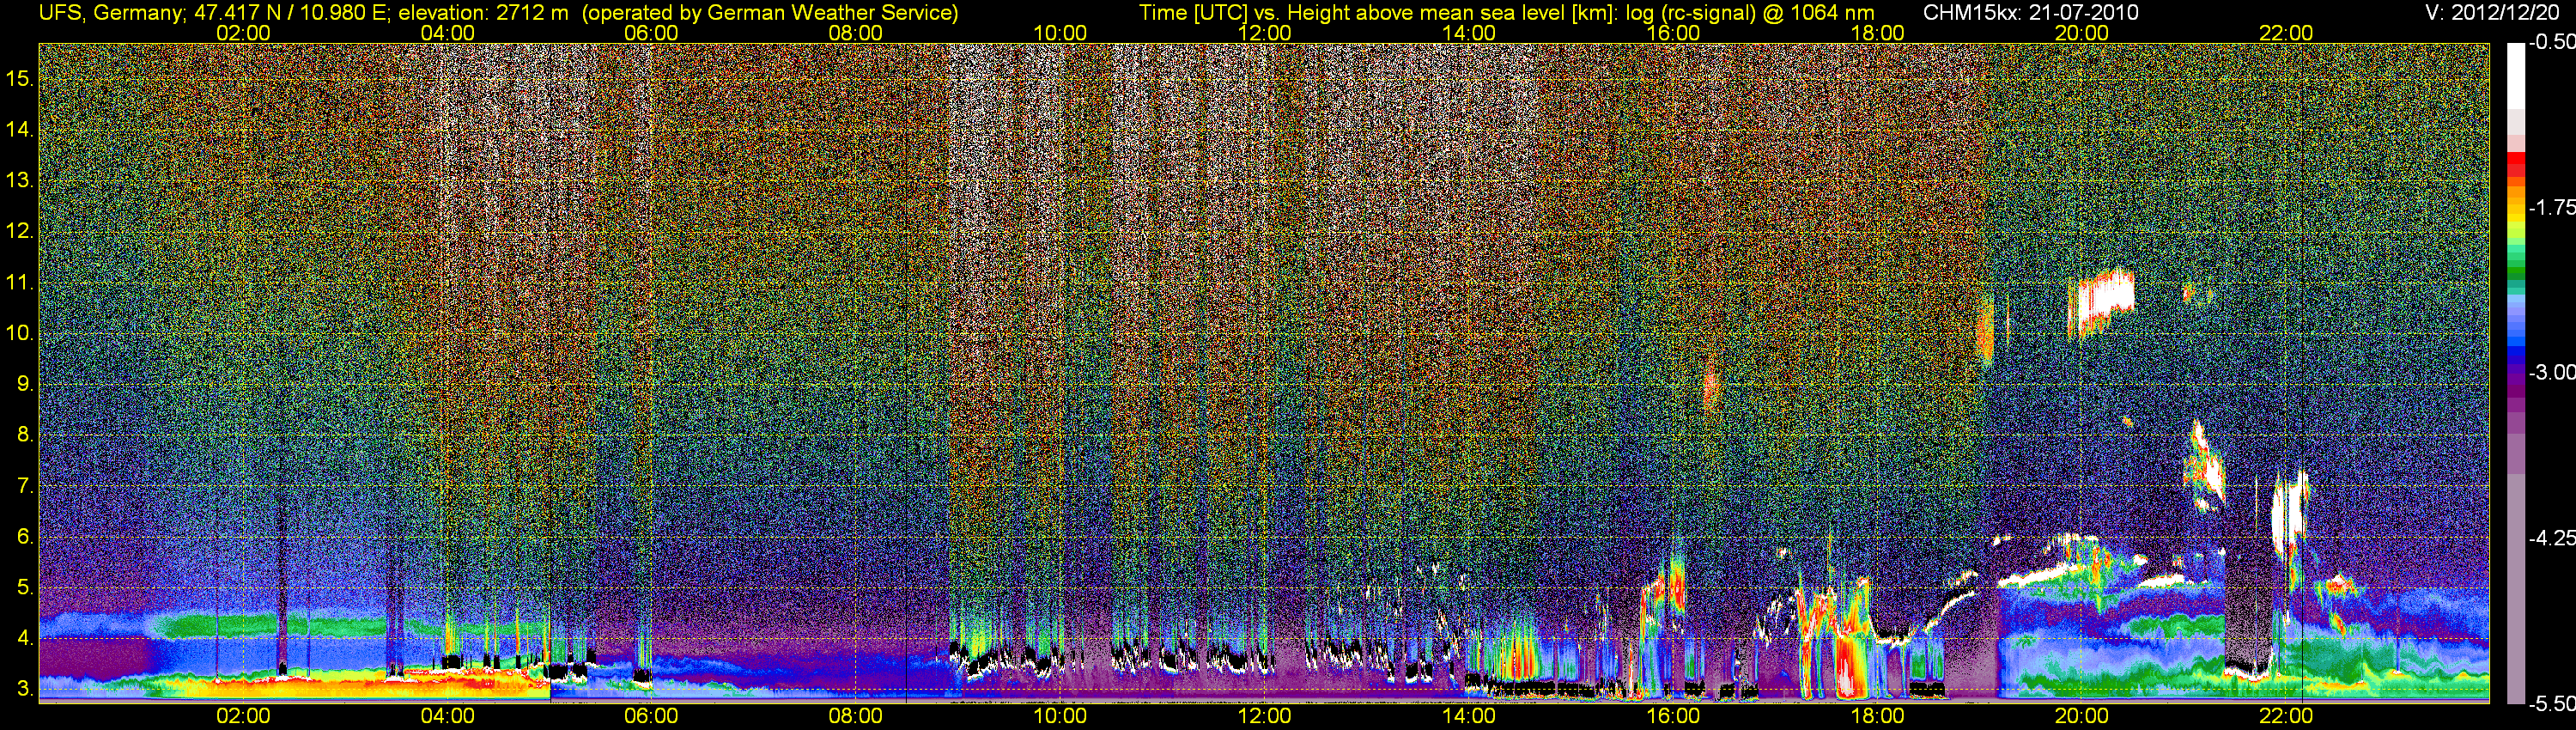
Task: Click the height axis label "12."
Action: (x=19, y=231)
